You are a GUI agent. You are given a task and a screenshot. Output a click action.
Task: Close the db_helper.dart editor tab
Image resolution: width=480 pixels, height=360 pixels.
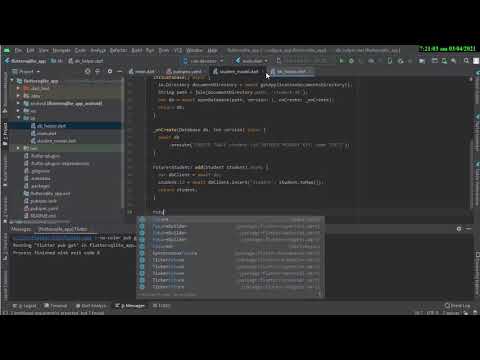(x=310, y=71)
